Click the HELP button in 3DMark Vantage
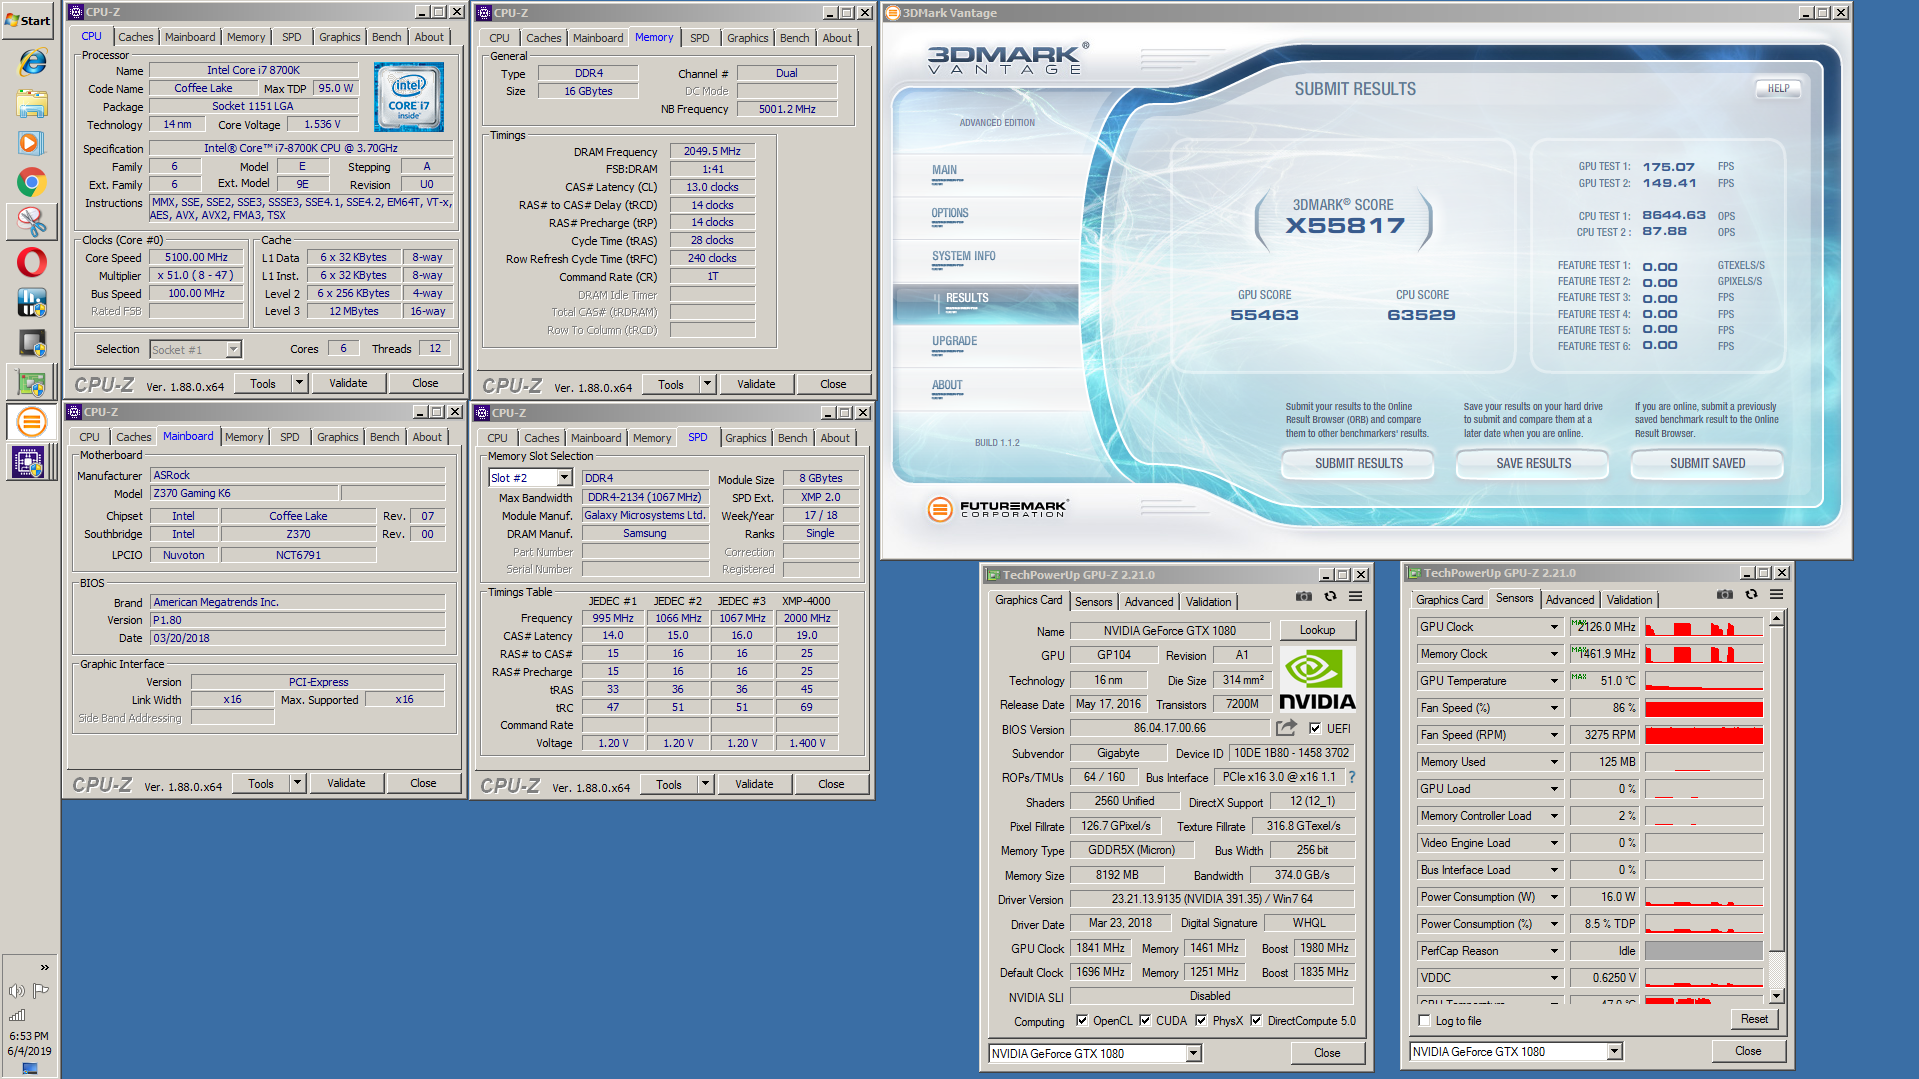 [1778, 88]
